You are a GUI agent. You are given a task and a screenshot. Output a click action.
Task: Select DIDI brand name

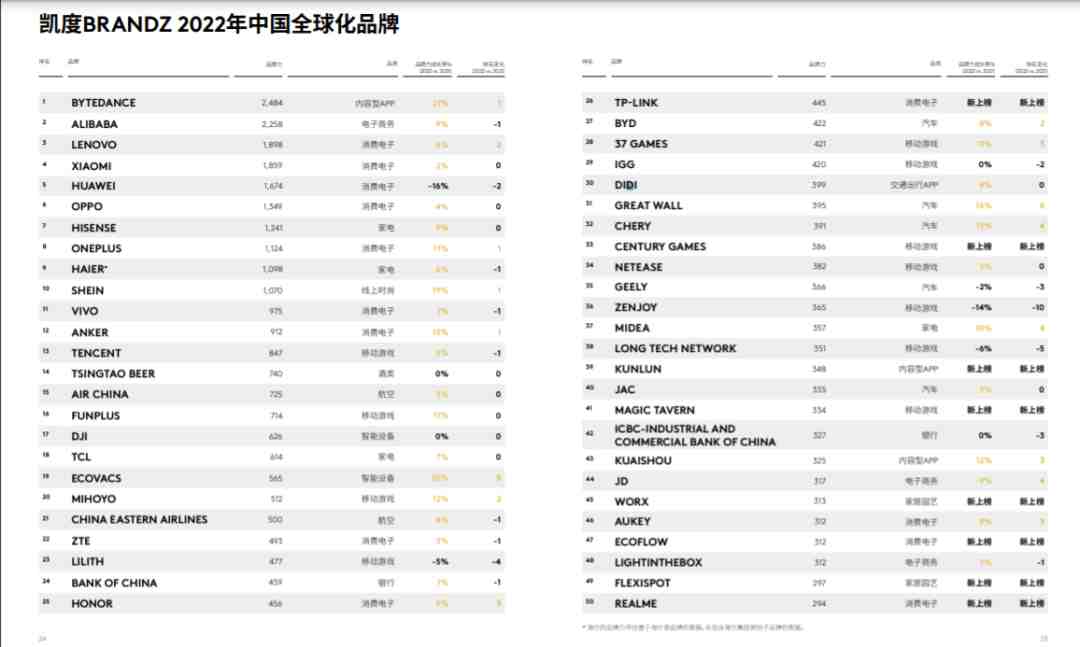[626, 185]
